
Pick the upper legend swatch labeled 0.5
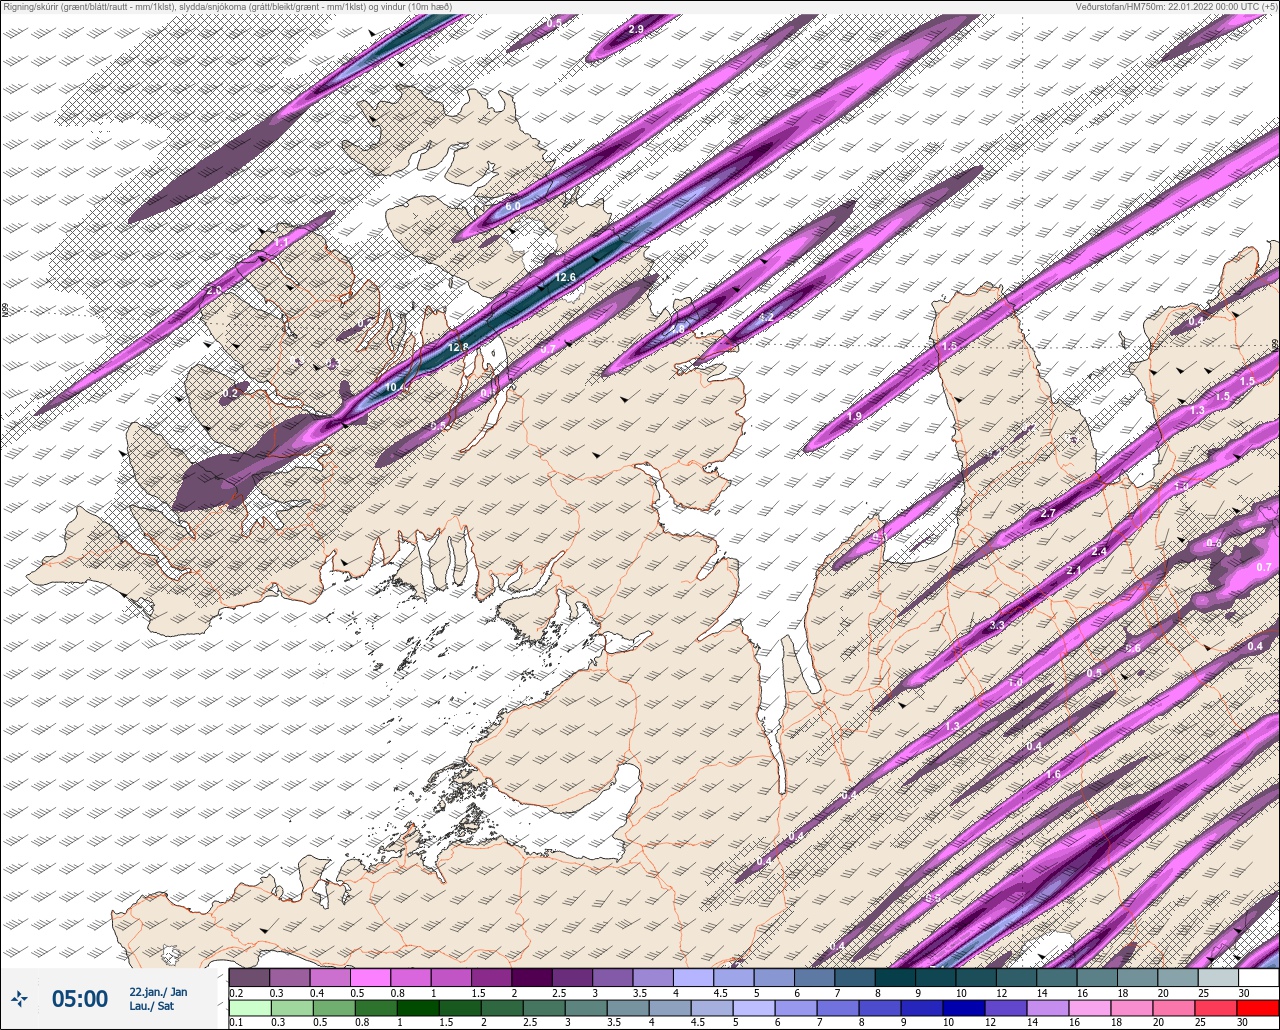(370, 977)
